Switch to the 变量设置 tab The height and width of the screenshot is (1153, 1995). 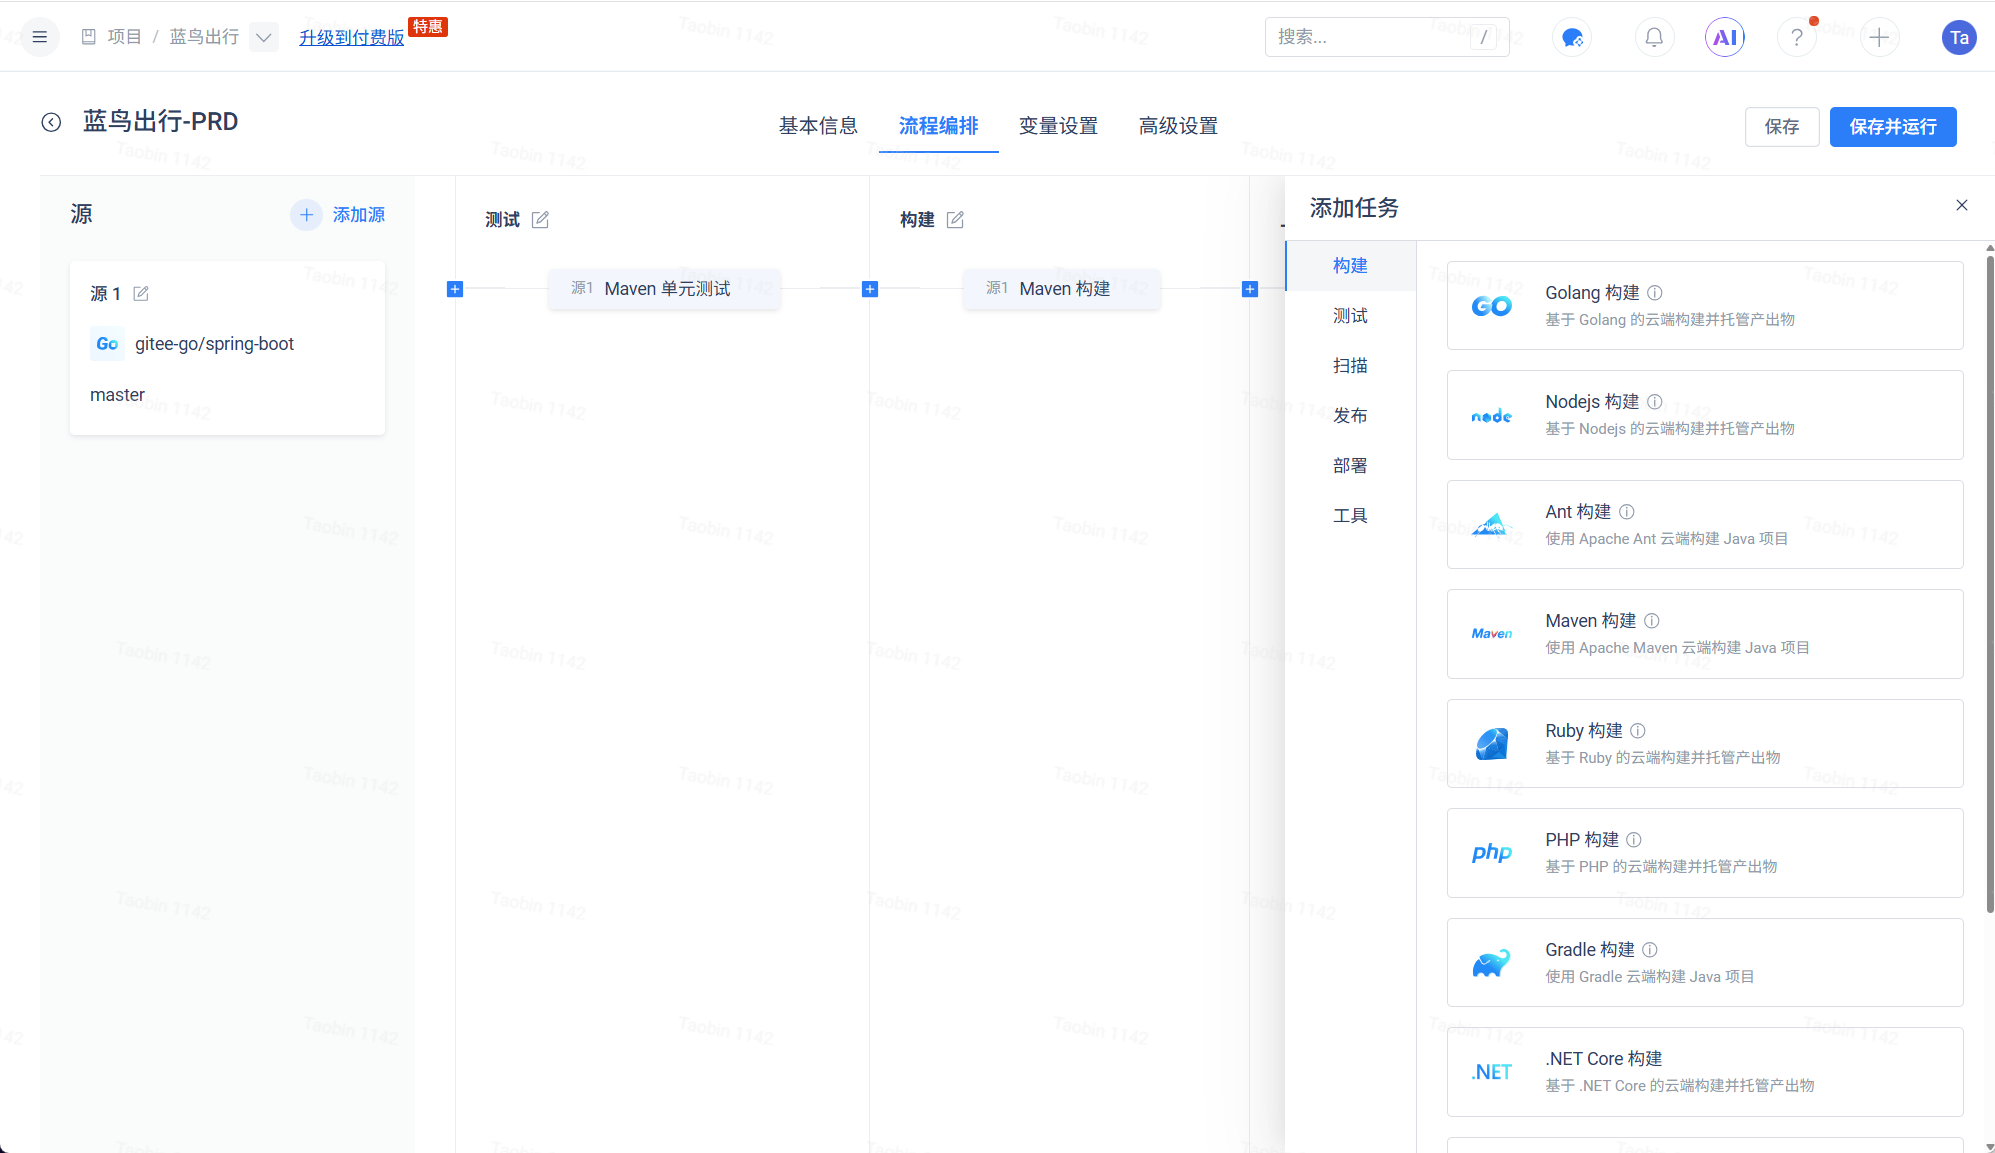pyautogui.click(x=1058, y=126)
